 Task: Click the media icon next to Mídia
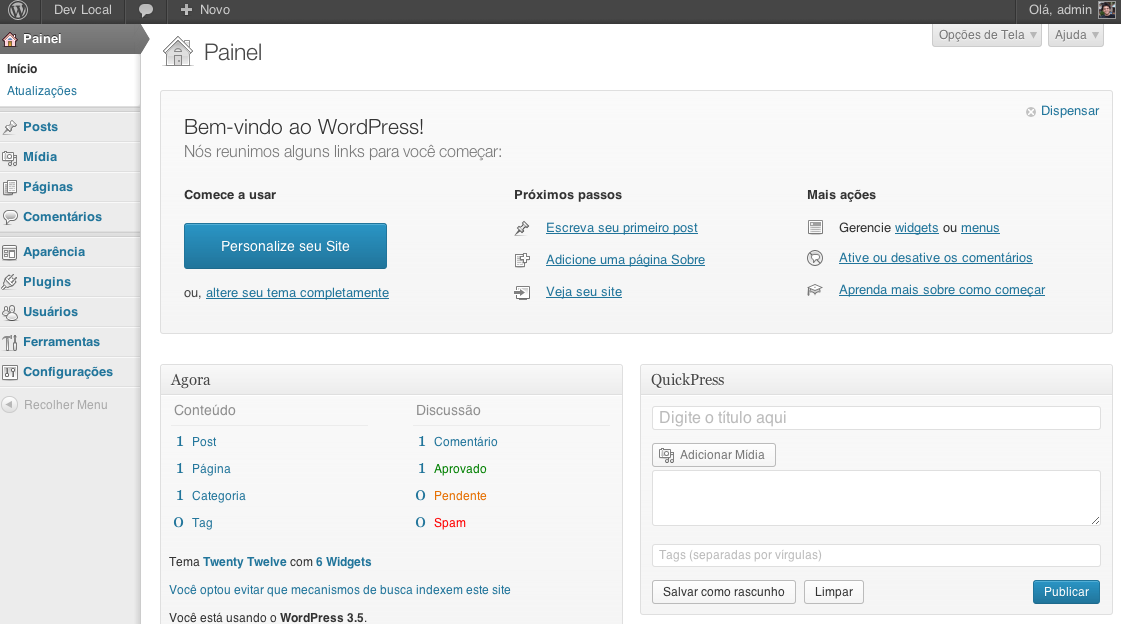[x=10, y=157]
